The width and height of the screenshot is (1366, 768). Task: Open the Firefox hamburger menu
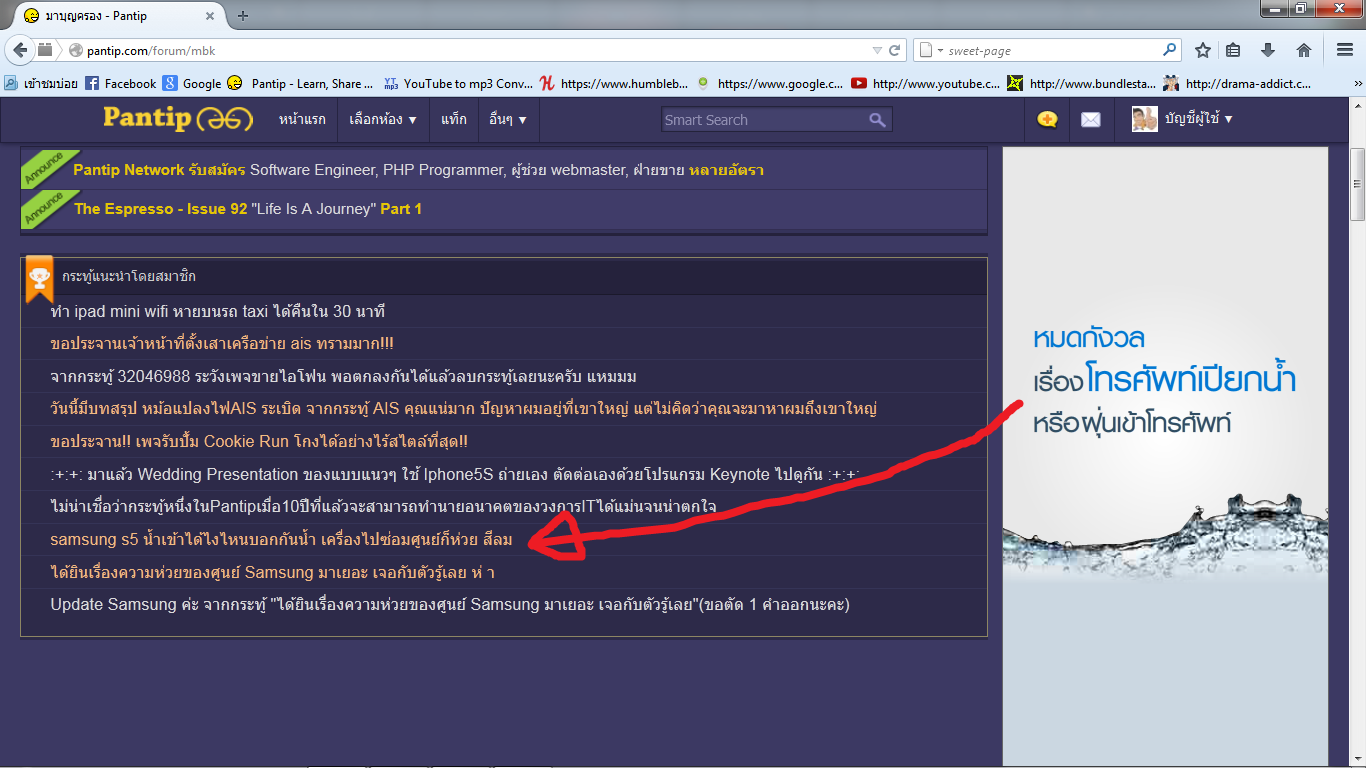[x=1345, y=50]
